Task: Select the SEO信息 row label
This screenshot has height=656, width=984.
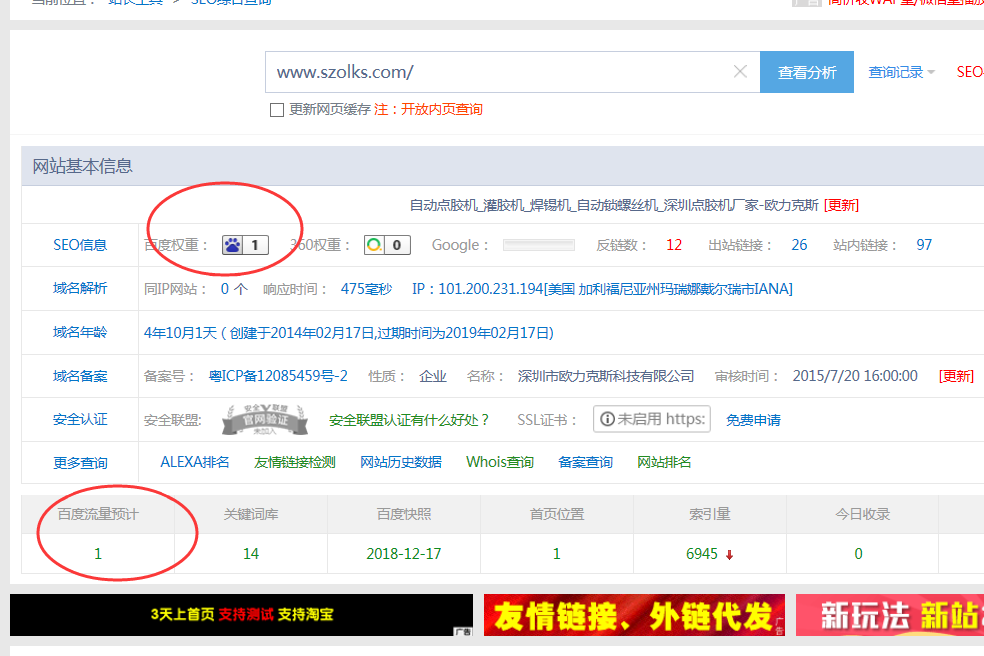Action: point(80,245)
